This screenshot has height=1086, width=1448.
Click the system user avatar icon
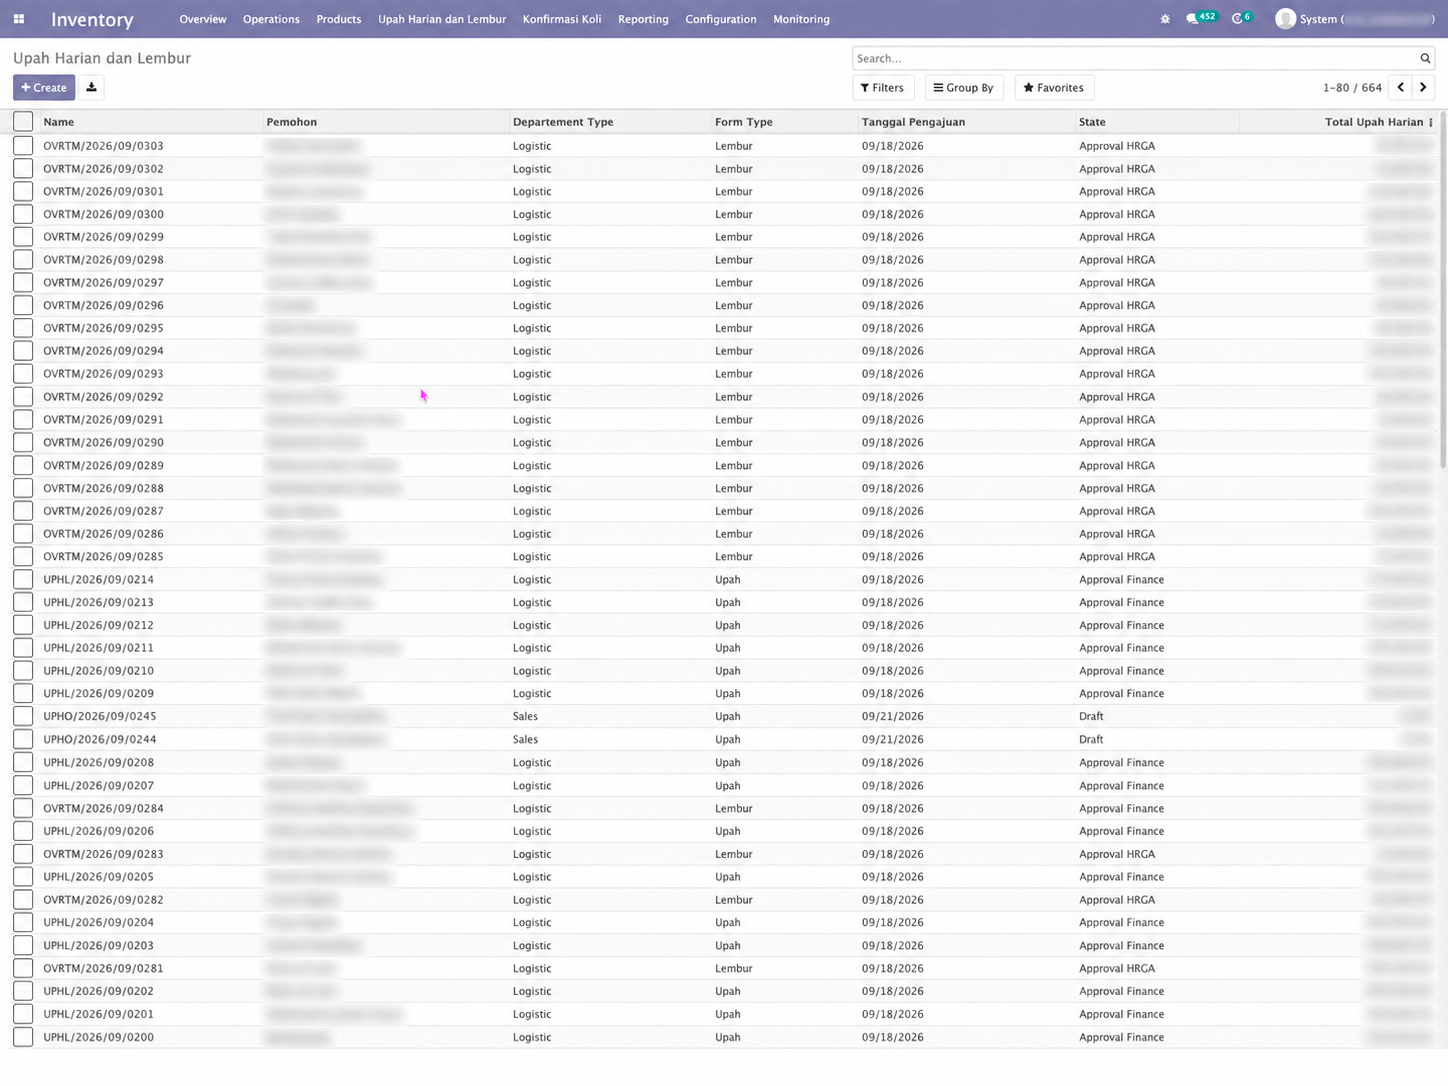click(x=1286, y=19)
